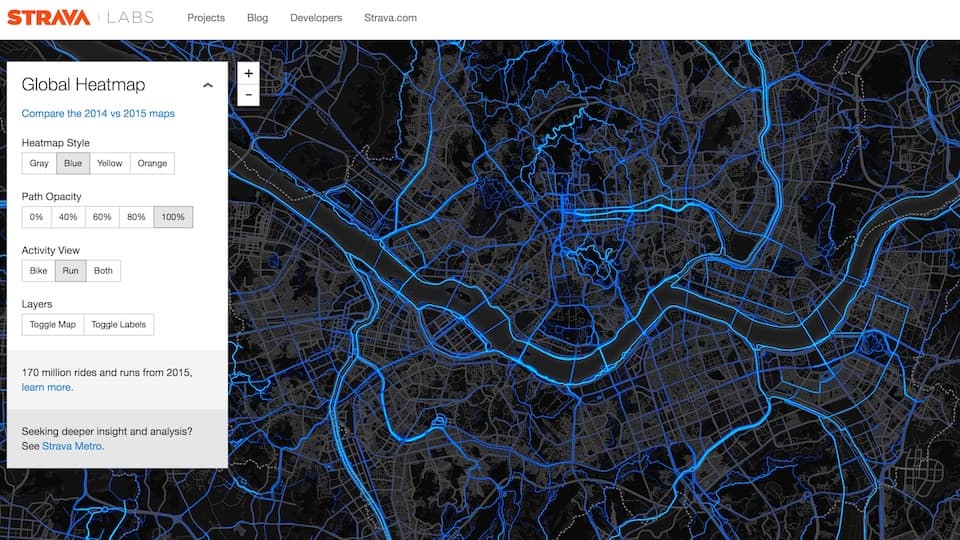The width and height of the screenshot is (960, 540).
Task: Click the Layers label
Action: coord(37,304)
